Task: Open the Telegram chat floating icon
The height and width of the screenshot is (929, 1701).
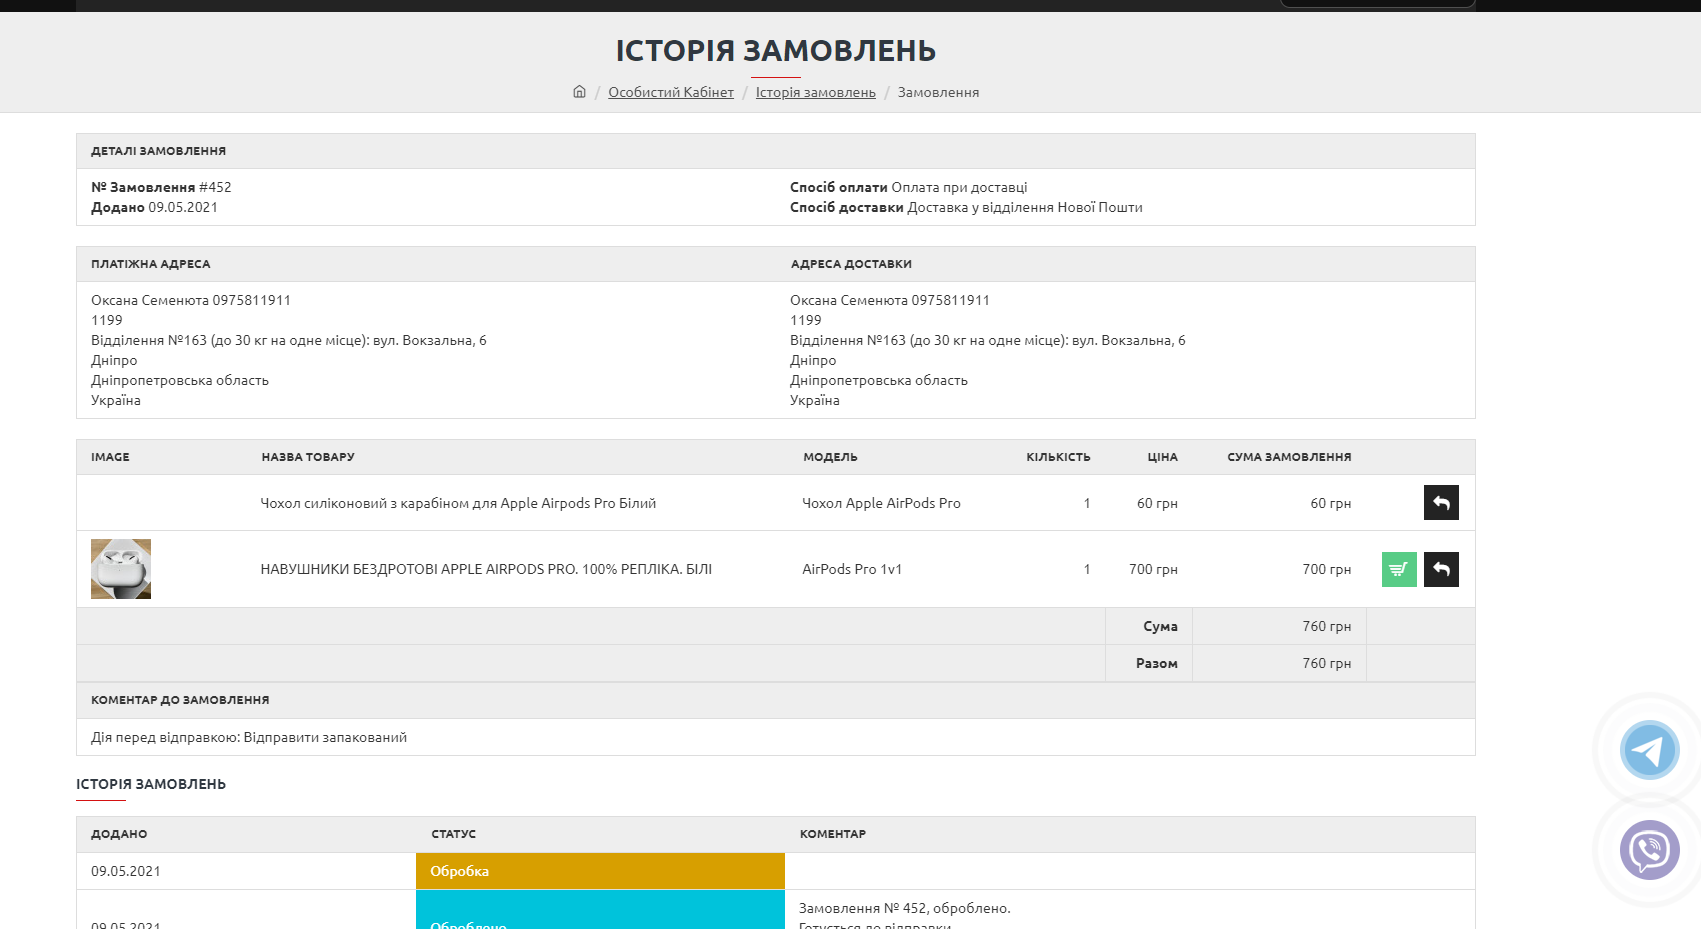Action: (x=1649, y=750)
